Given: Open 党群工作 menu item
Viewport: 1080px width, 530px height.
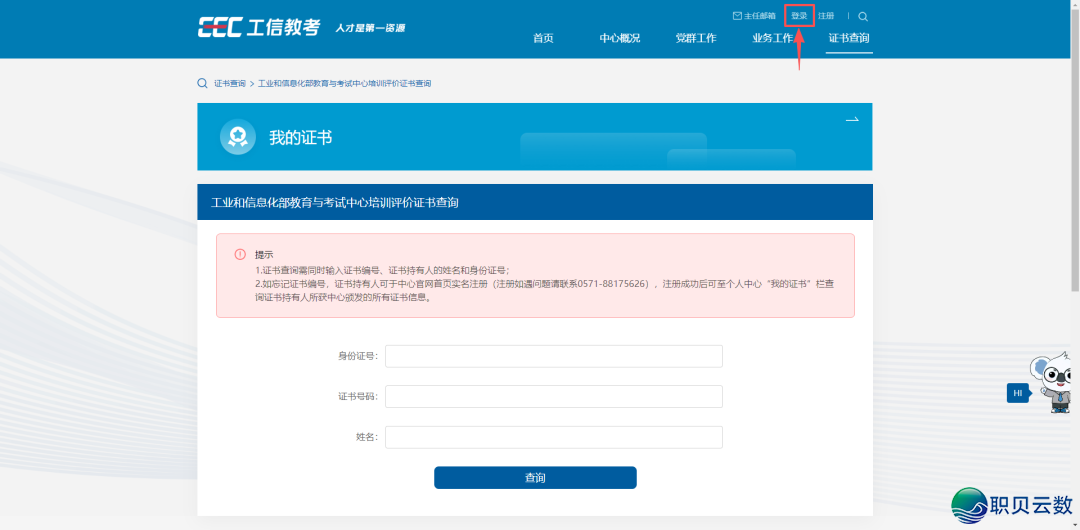Looking at the screenshot, I should click(696, 39).
